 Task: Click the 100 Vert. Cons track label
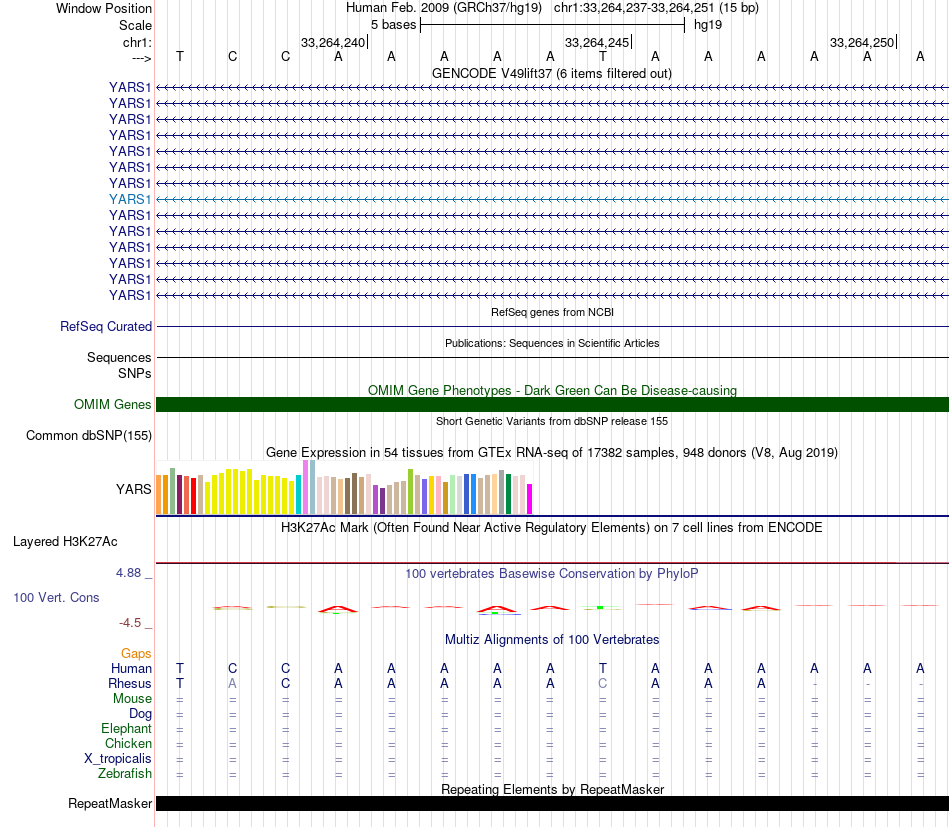point(56,597)
